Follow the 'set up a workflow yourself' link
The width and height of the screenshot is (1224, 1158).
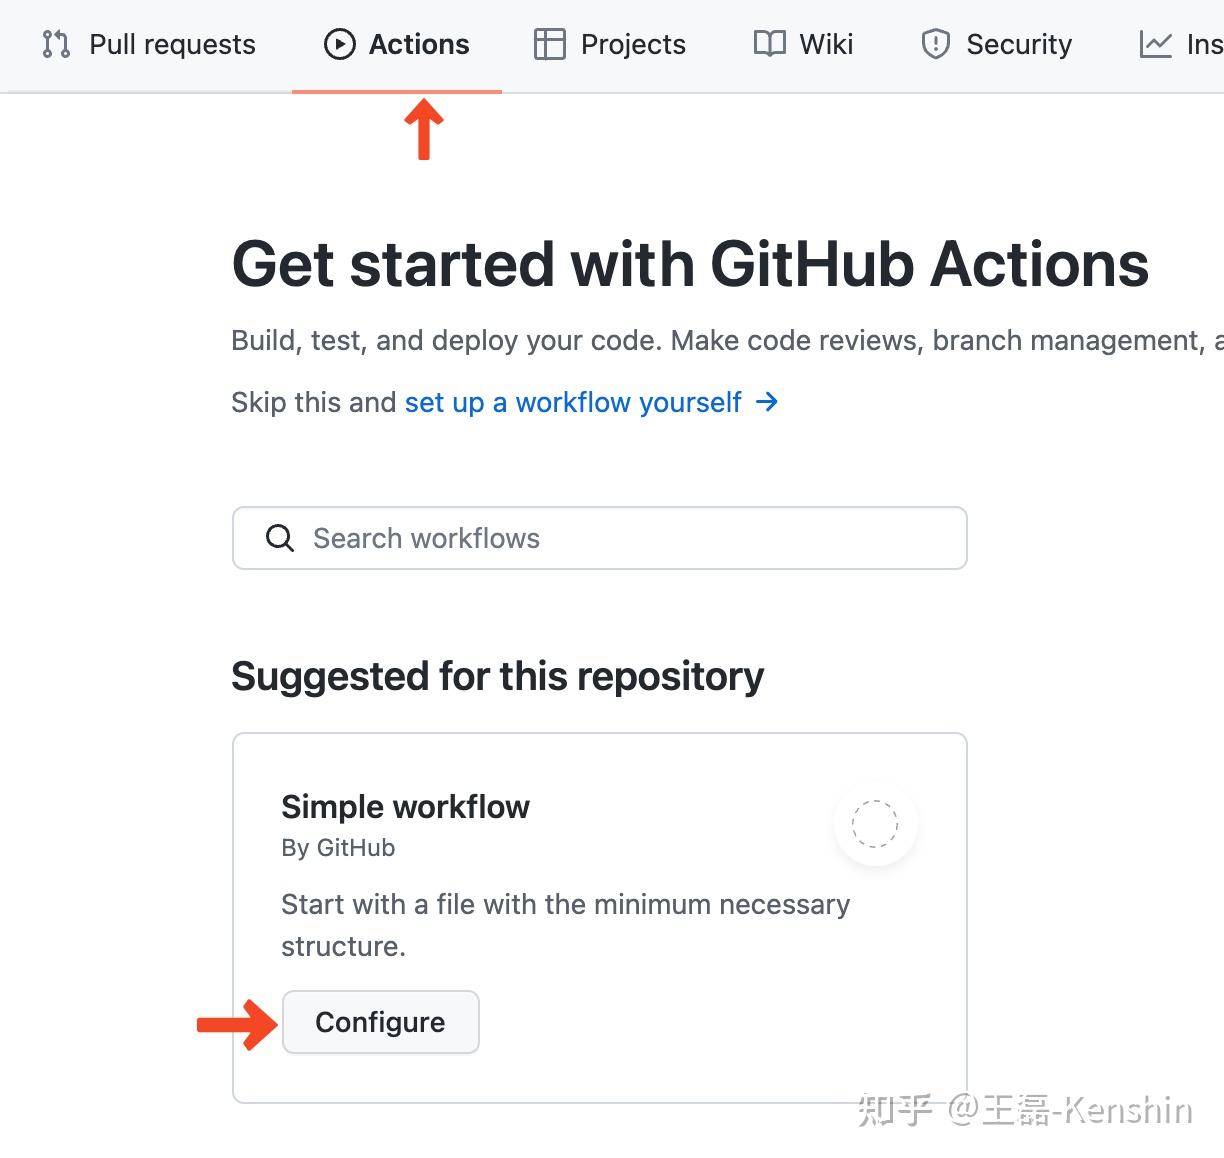(x=573, y=402)
